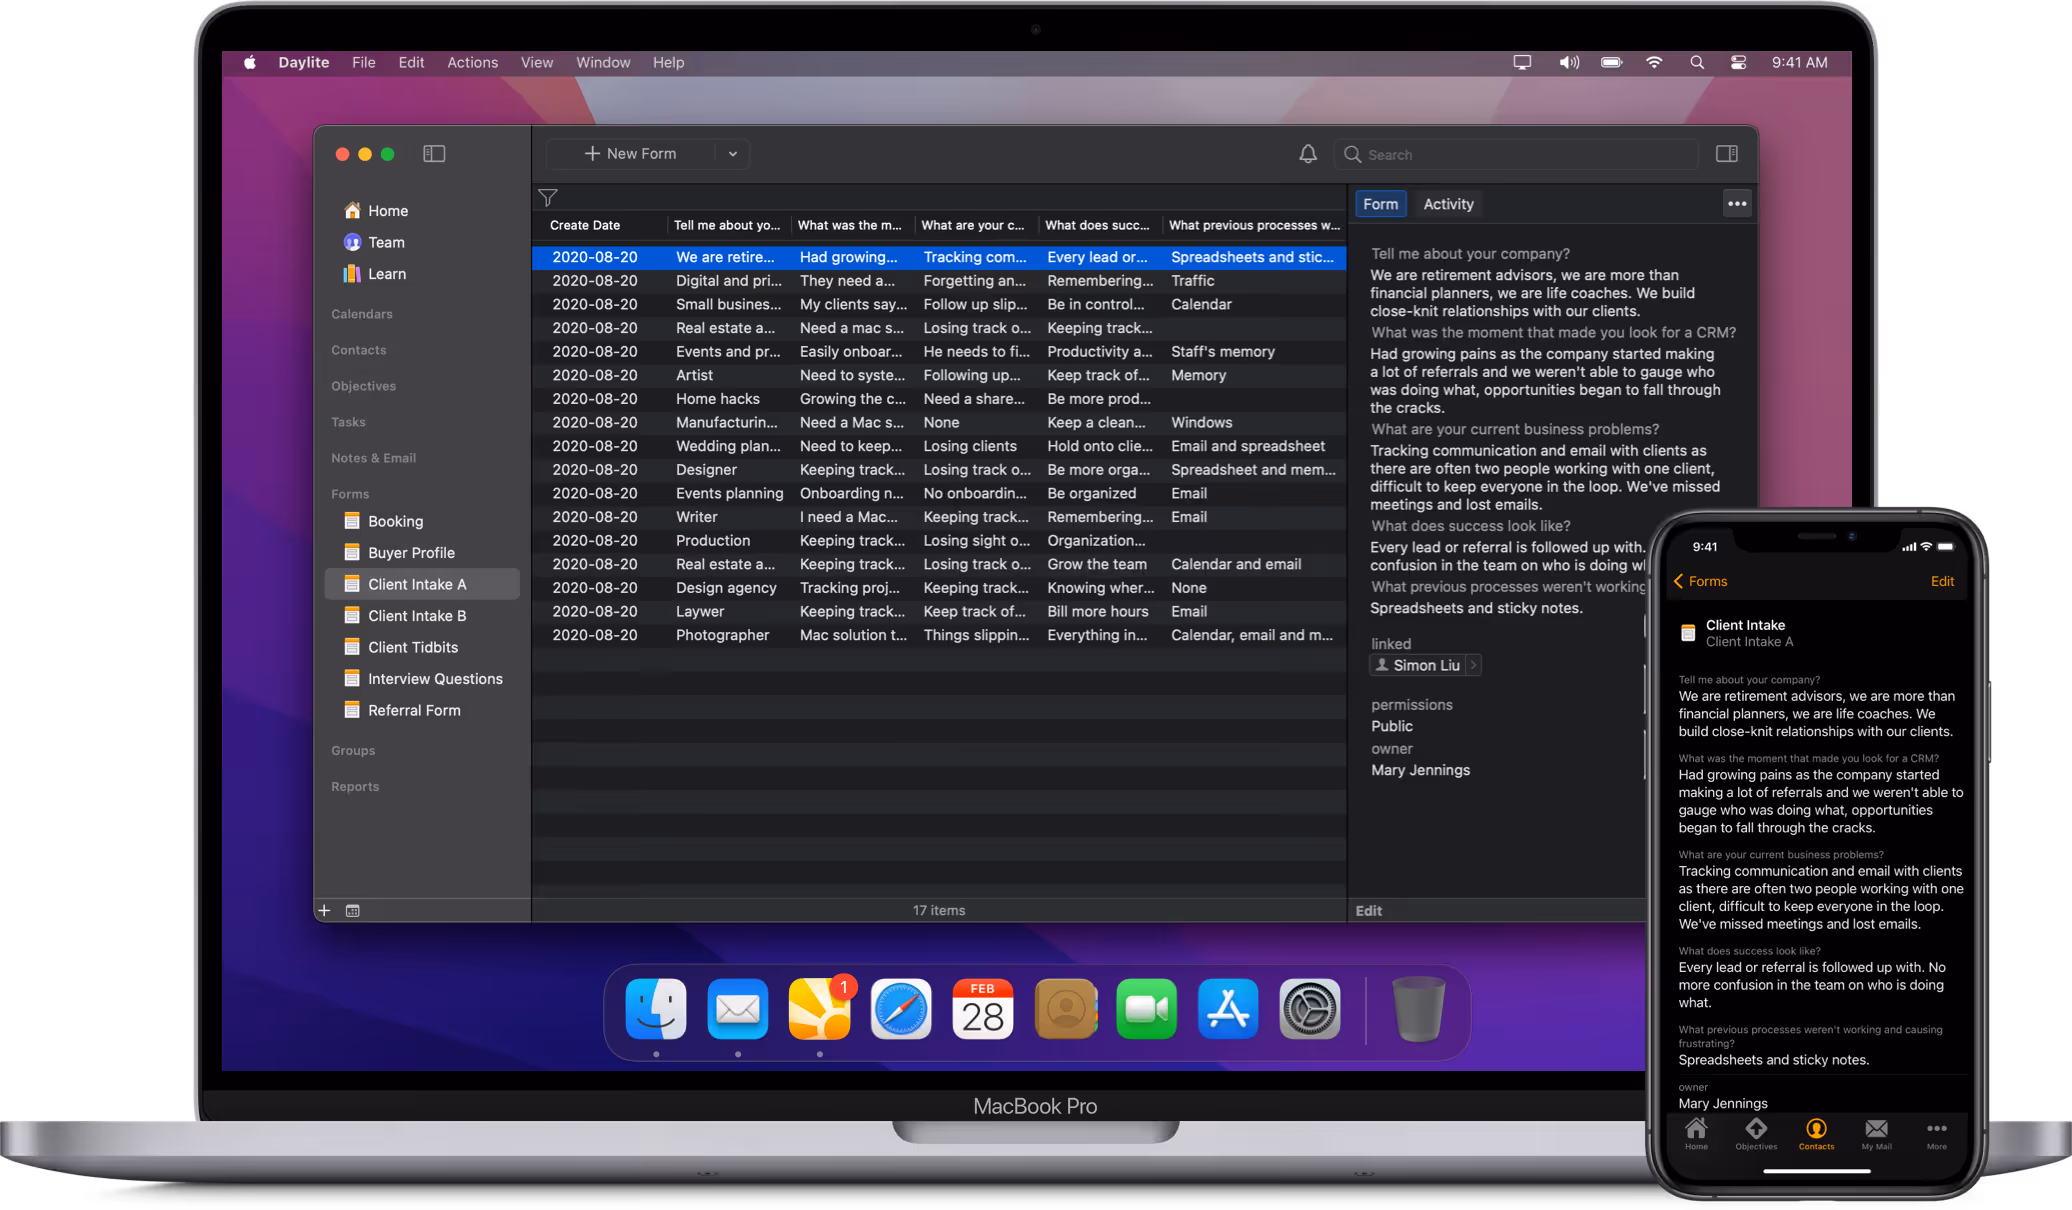Open the Apple menu

(250, 62)
